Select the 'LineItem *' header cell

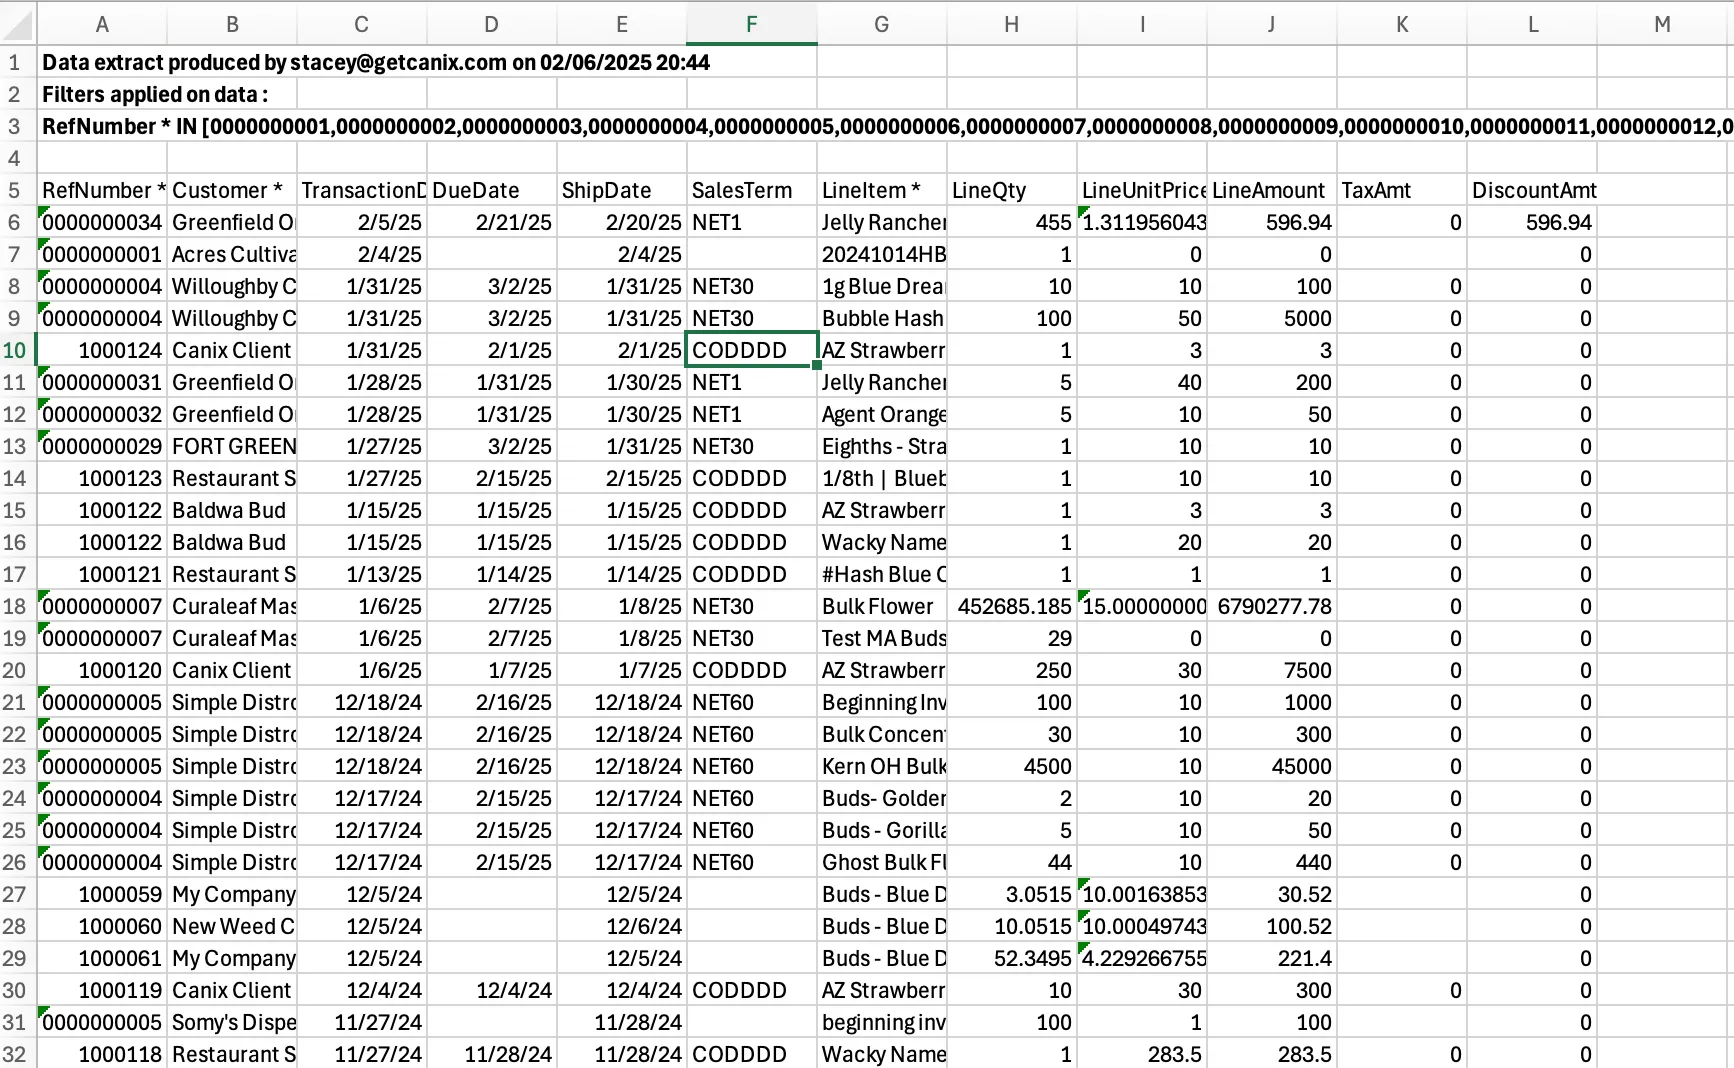tap(882, 191)
